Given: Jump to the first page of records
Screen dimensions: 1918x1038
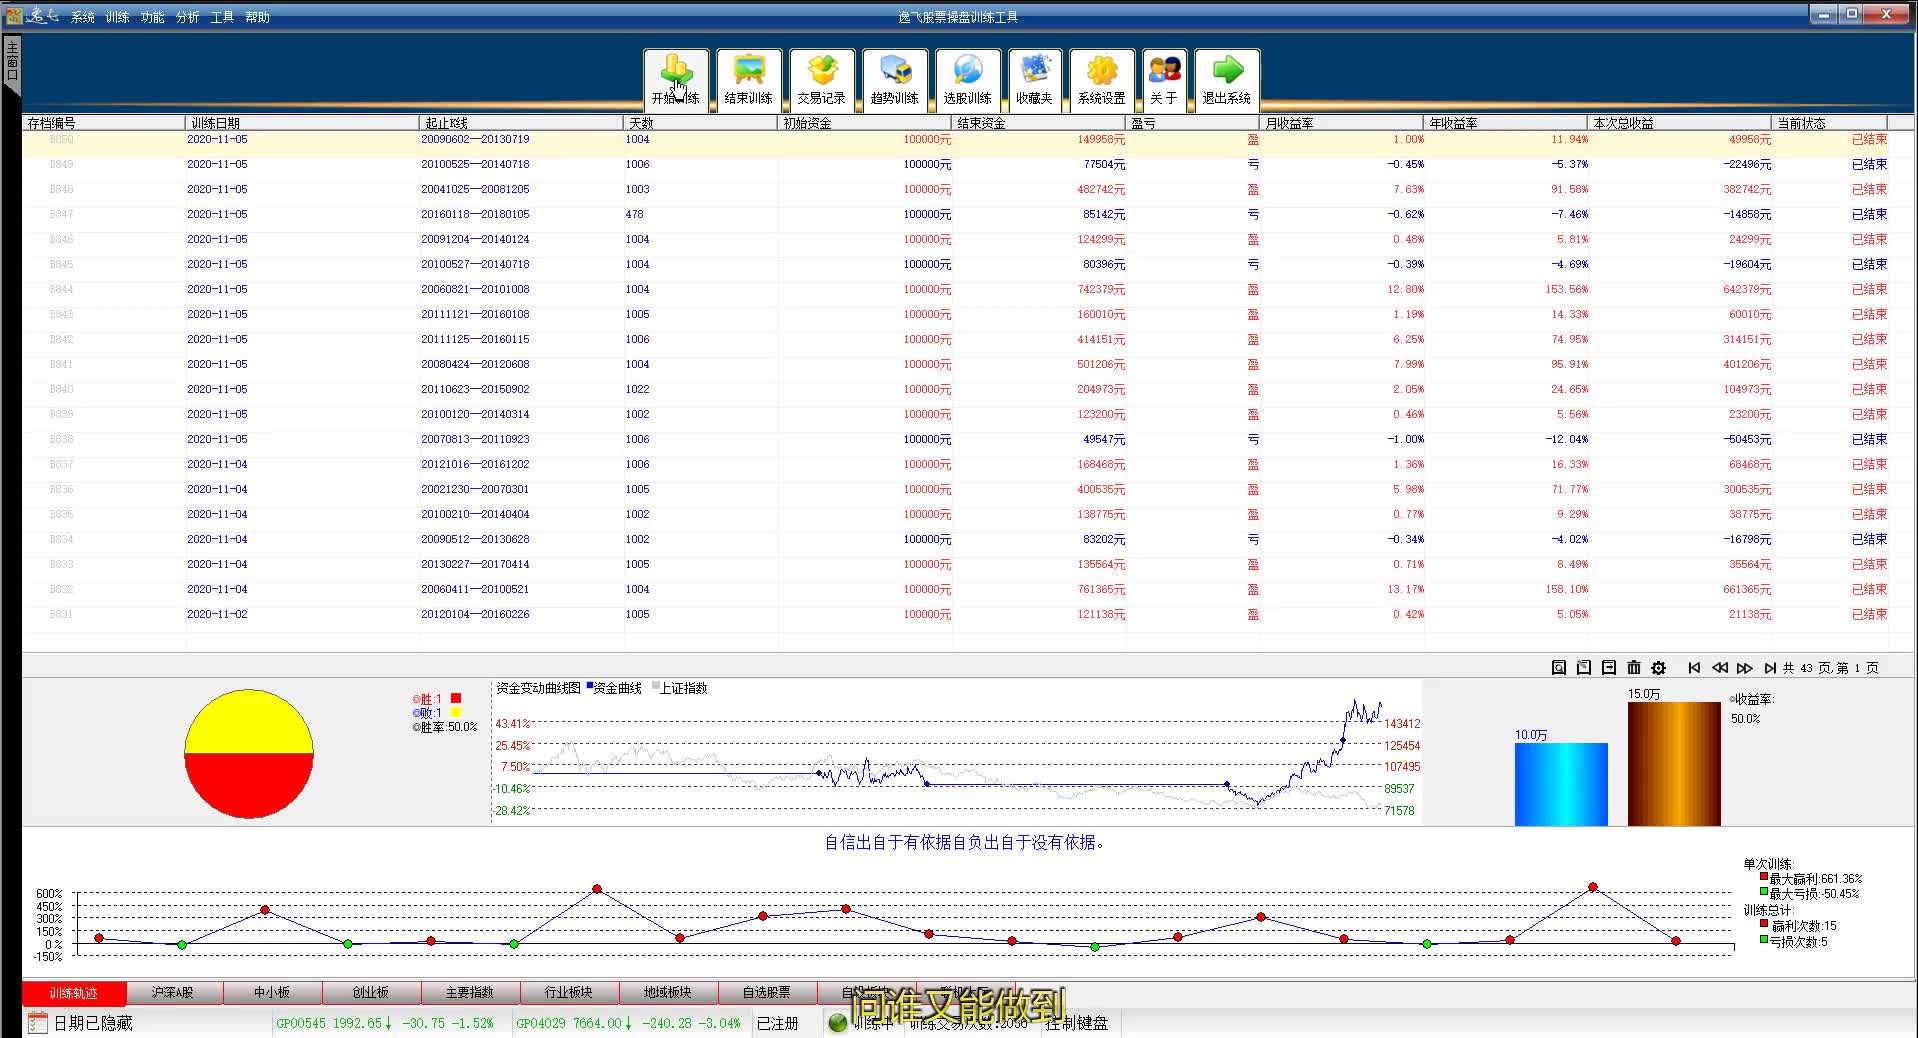Looking at the screenshot, I should click(1694, 668).
